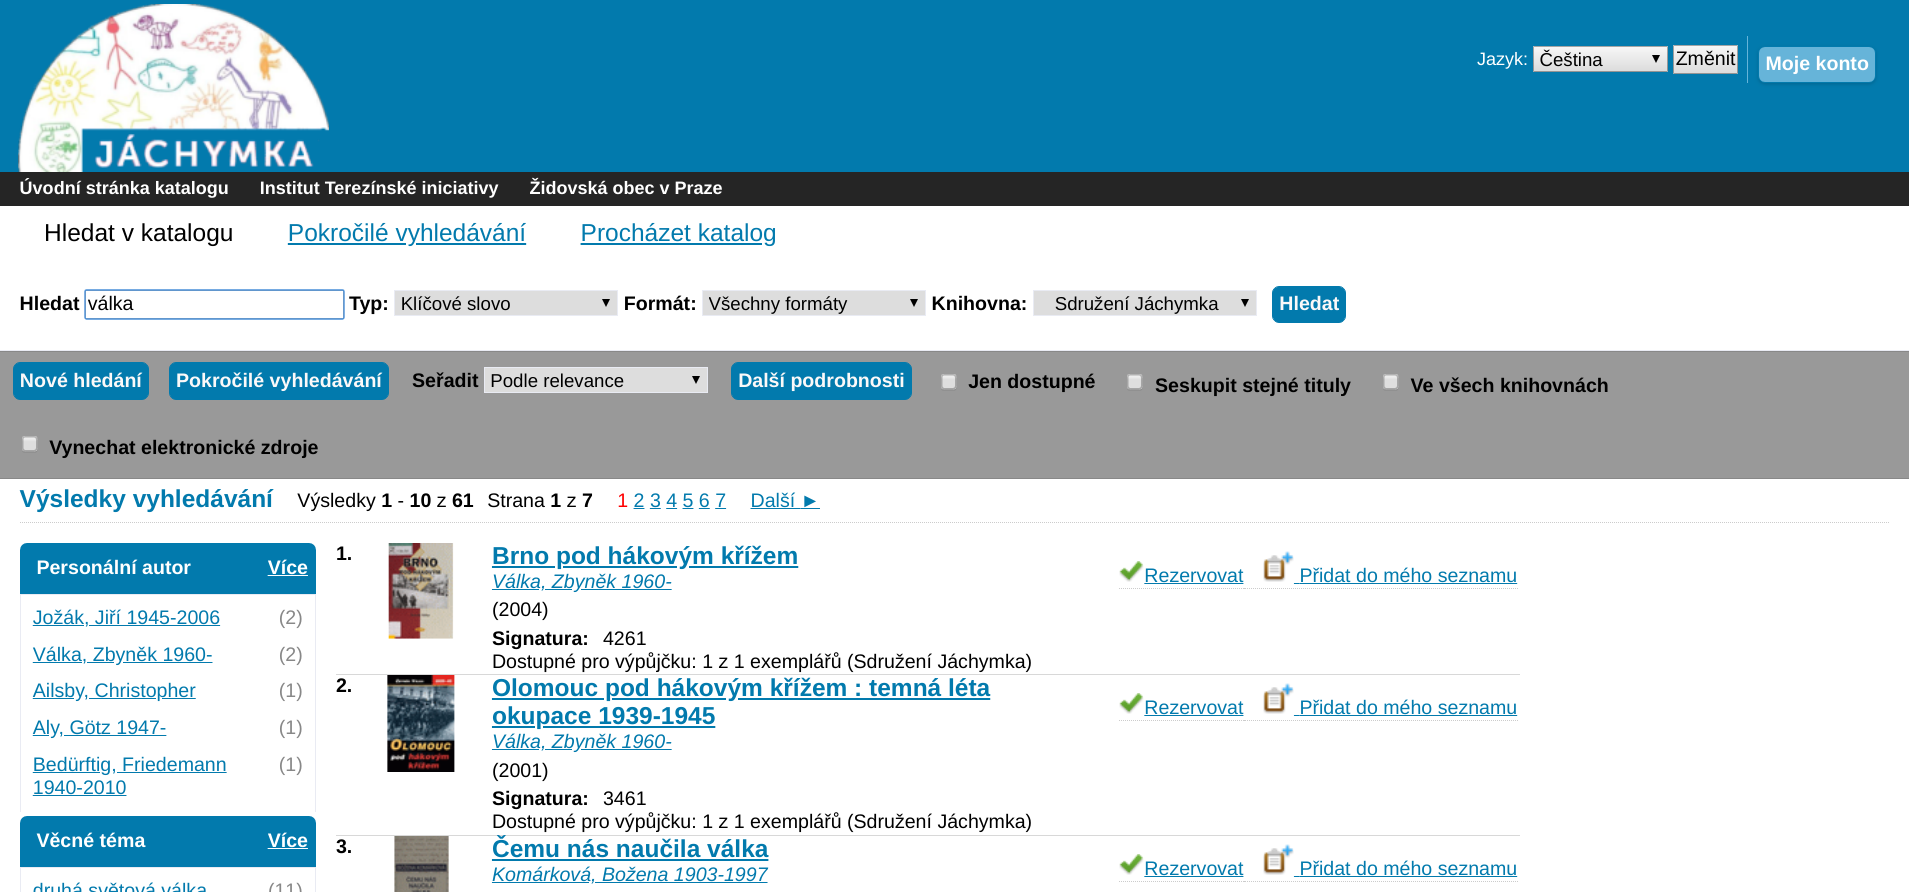Viewport: 1909px width, 892px height.
Task: Click the Jáchymka logo image
Action: click(174, 90)
